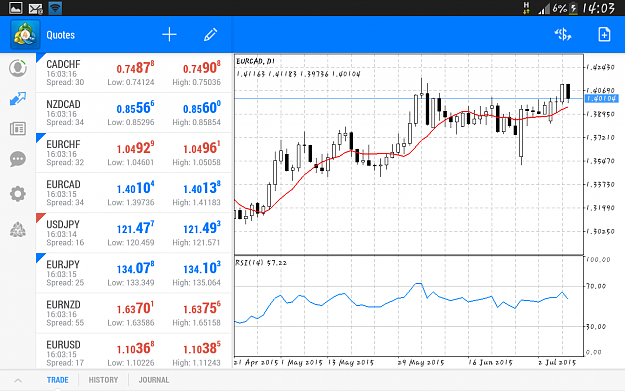Screen dimensions: 625x391
Task: Tap EURJPY bid price 134.07
Action: coord(135,268)
